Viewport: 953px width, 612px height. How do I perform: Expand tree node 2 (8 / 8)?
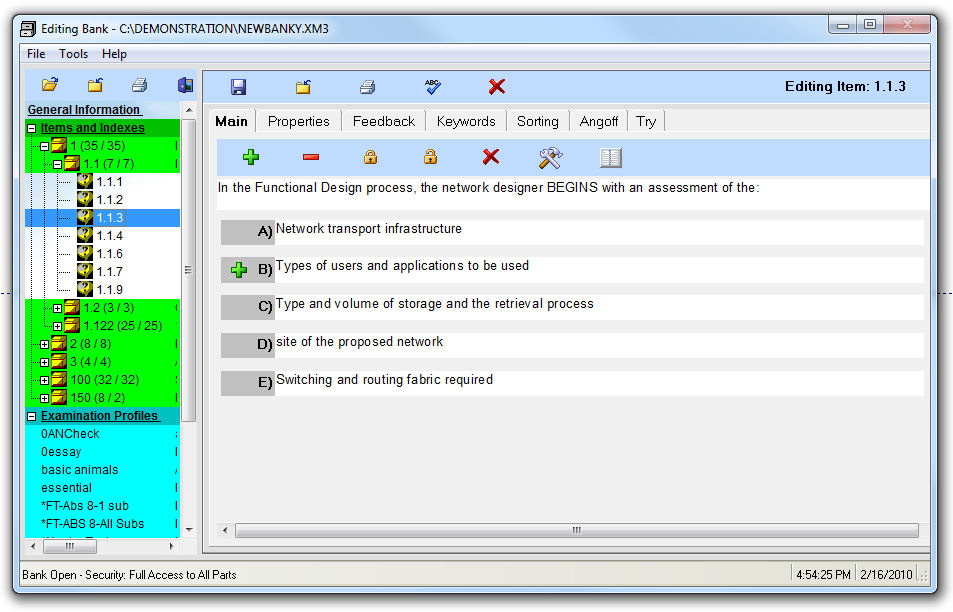point(44,345)
